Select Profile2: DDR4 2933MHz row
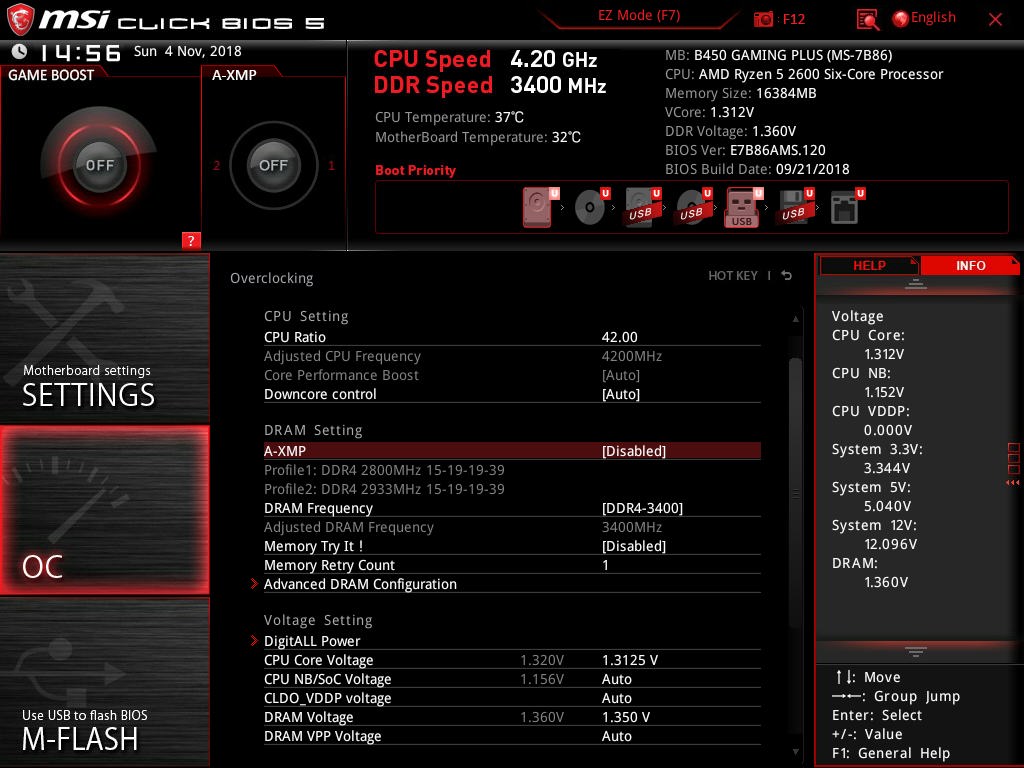 pyautogui.click(x=512, y=488)
